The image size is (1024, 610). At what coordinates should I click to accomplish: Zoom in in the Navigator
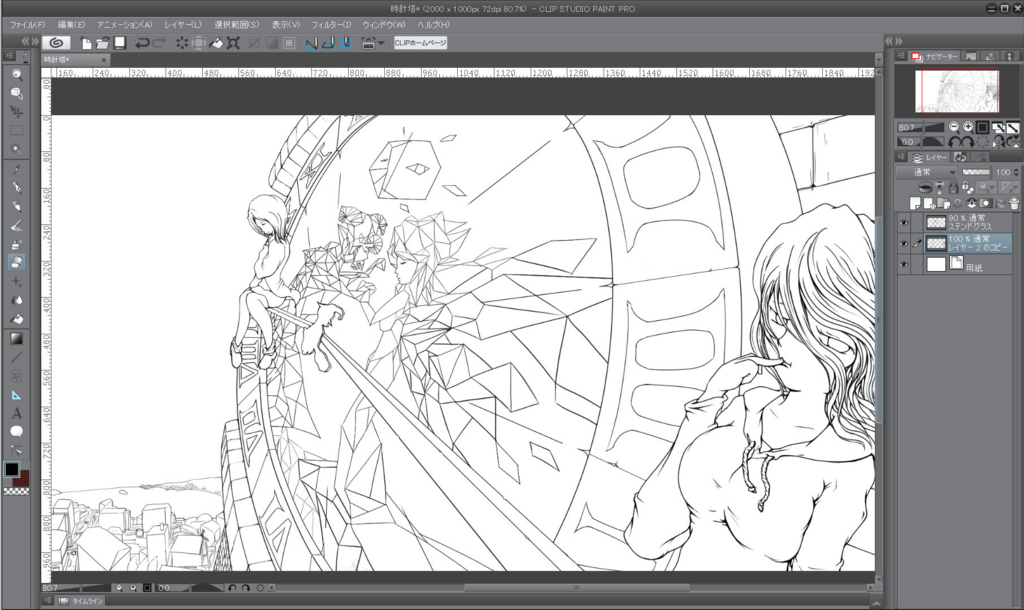point(968,127)
